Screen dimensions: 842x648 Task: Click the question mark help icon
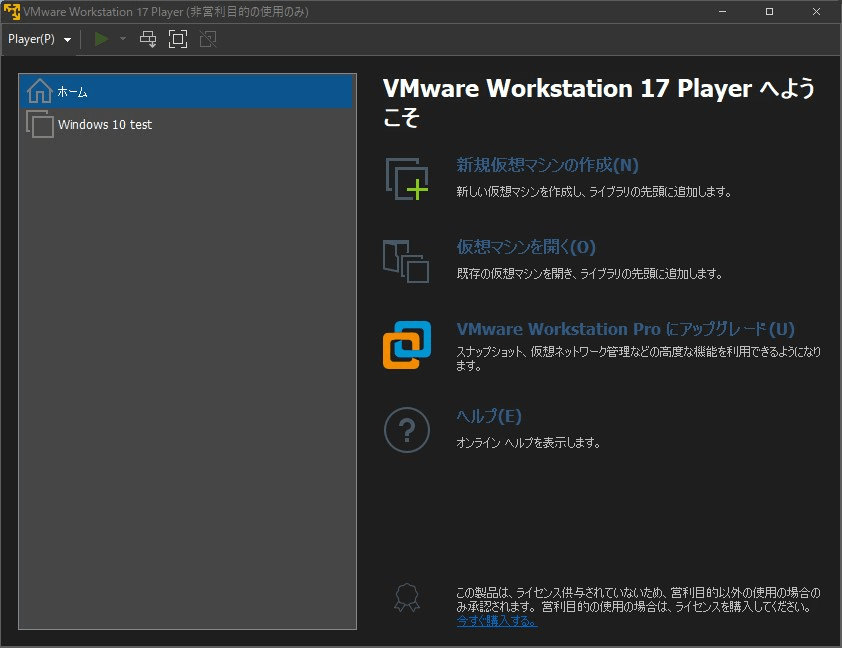[407, 429]
